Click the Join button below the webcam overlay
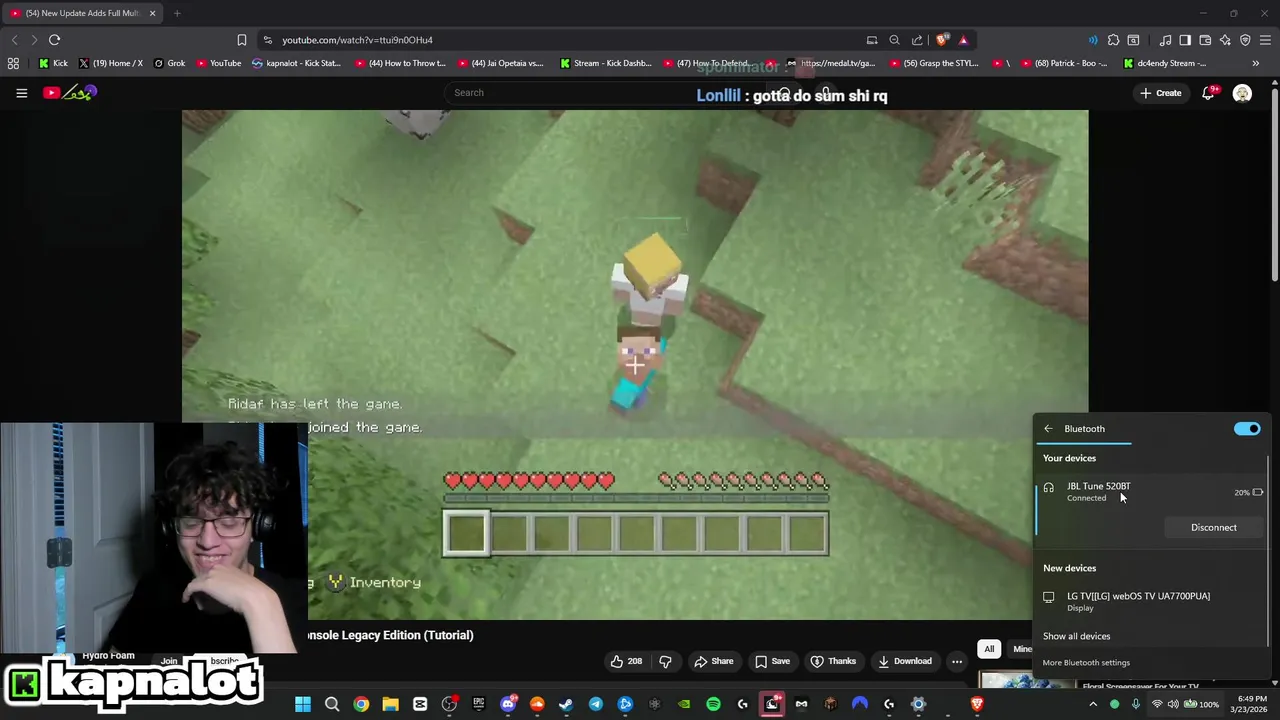This screenshot has height=720, width=1280. [169, 662]
